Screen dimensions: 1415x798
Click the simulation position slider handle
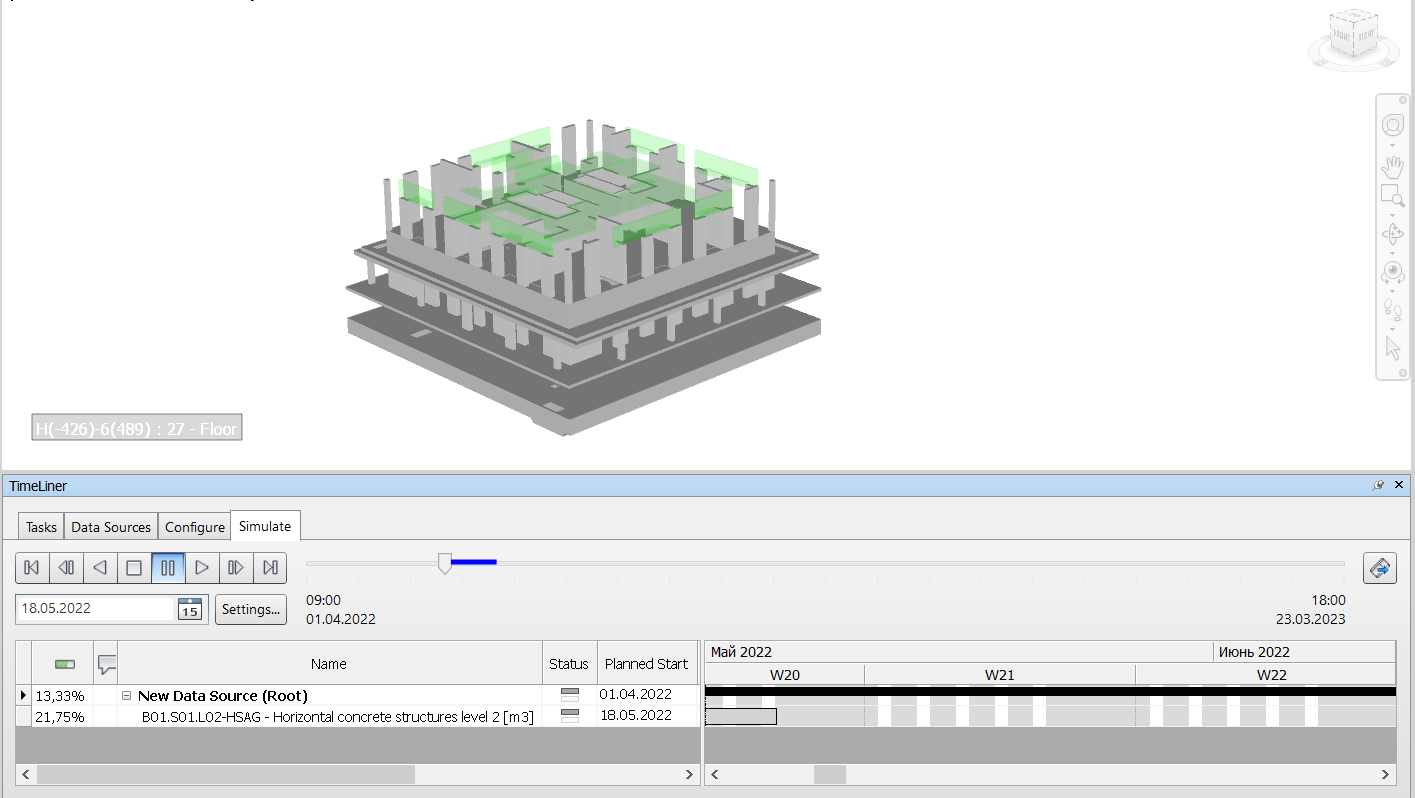(x=445, y=564)
